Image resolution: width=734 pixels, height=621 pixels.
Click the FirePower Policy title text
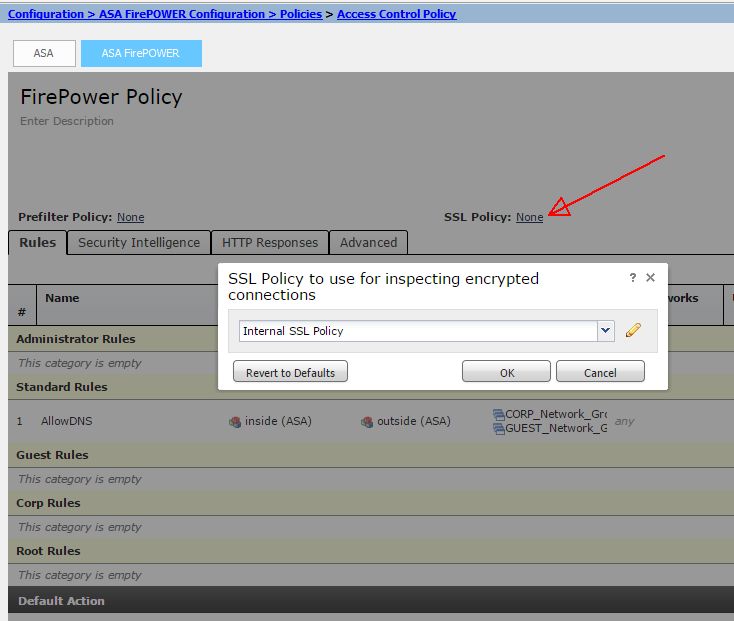pos(101,97)
